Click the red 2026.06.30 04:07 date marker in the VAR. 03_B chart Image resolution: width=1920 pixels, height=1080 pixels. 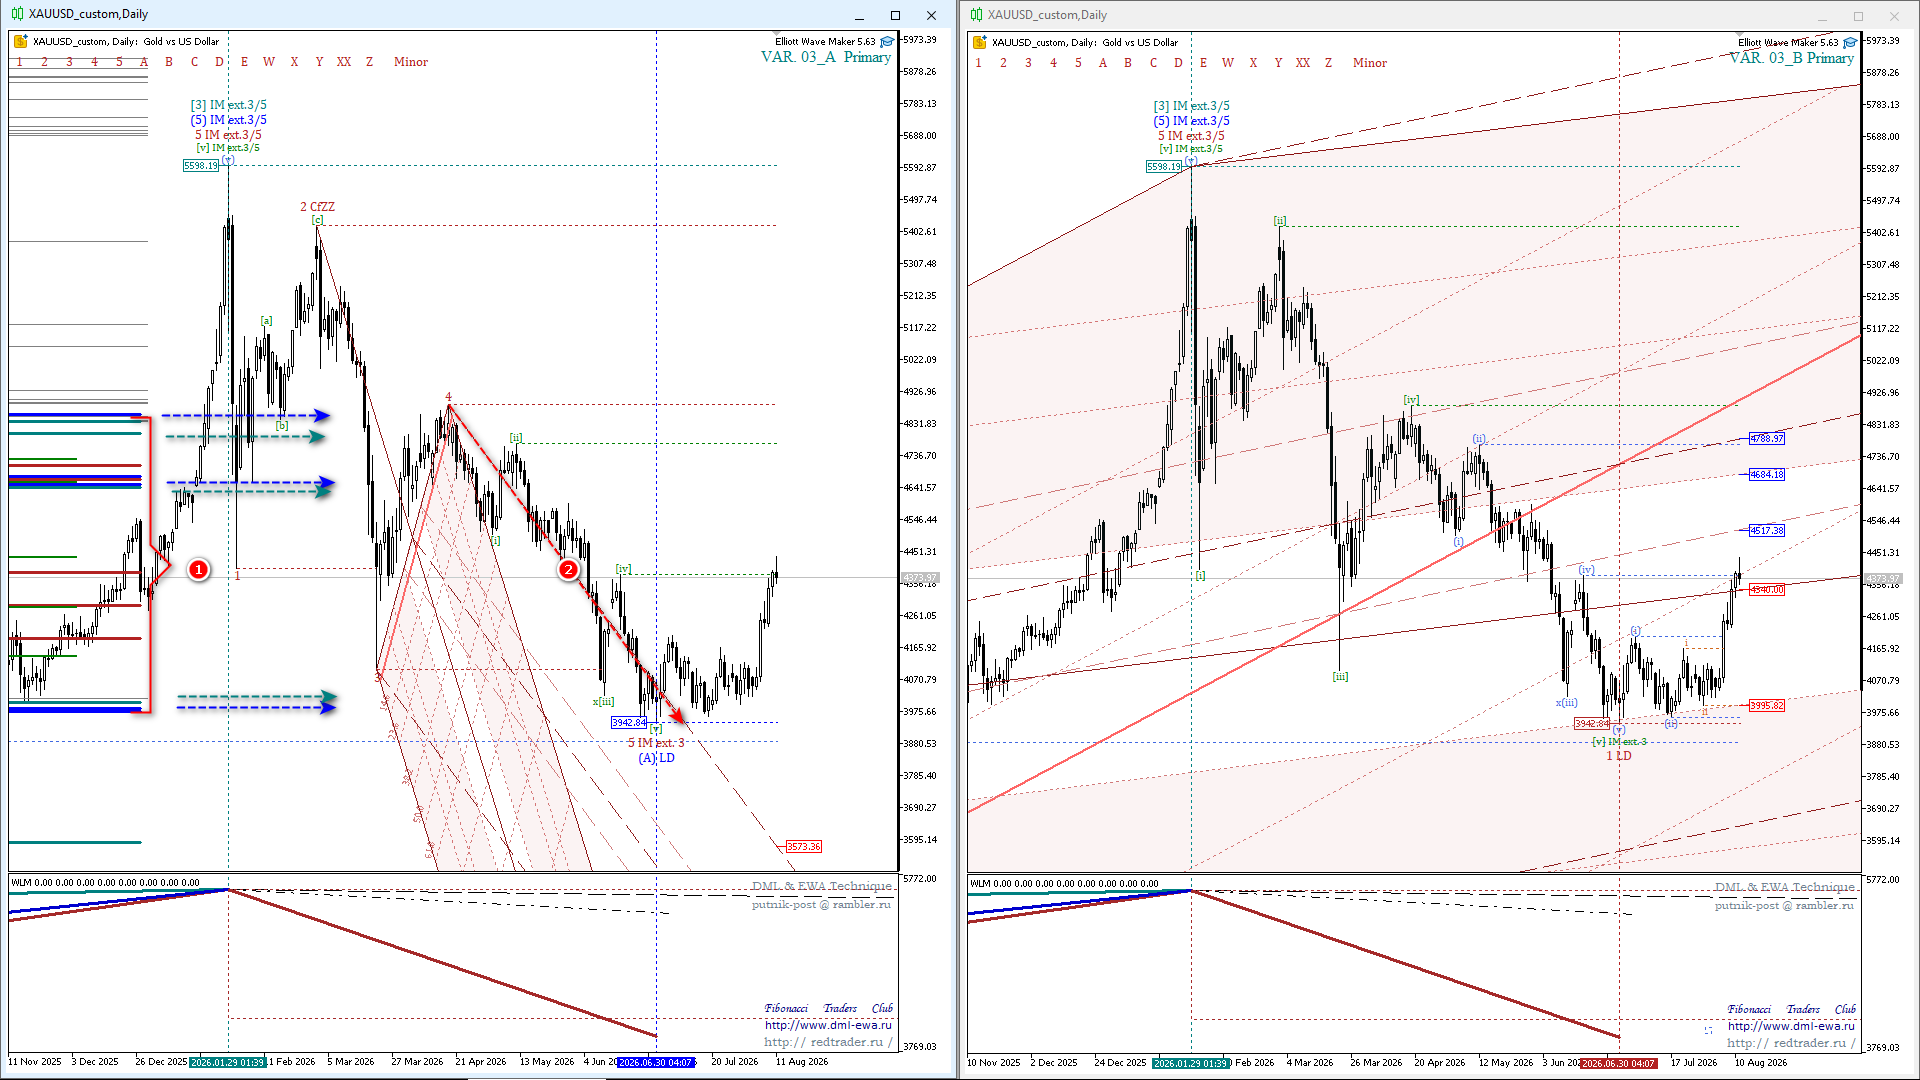pos(1619,1063)
